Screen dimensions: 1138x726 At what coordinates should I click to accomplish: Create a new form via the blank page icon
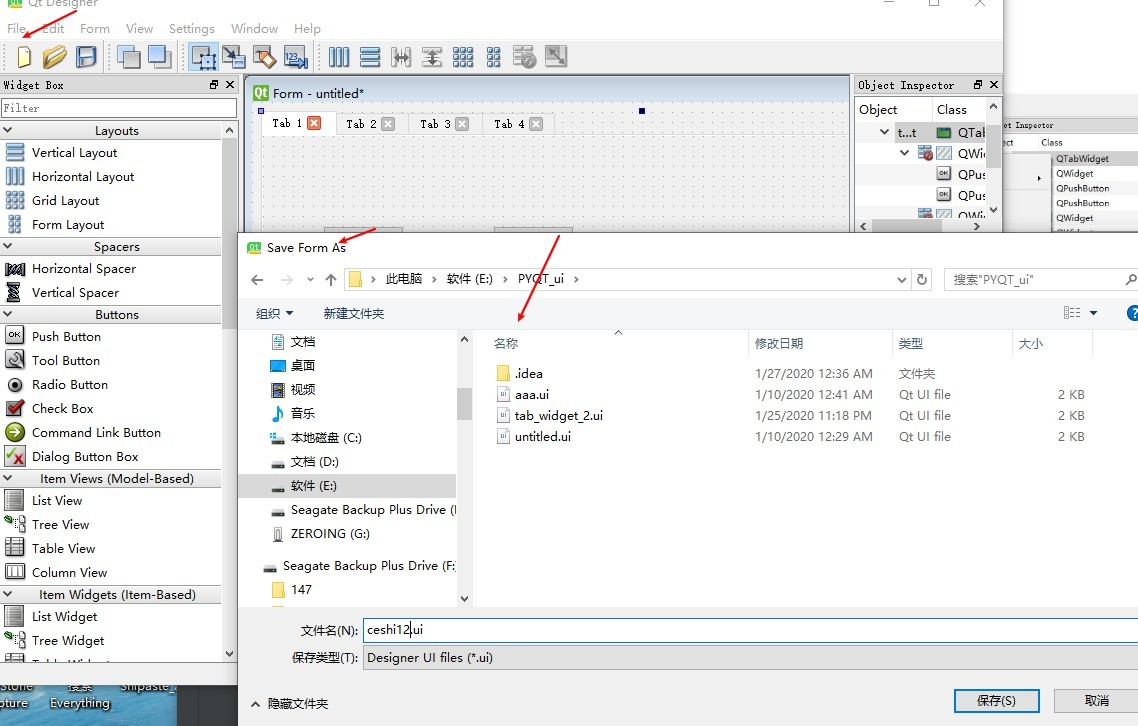(x=21, y=57)
